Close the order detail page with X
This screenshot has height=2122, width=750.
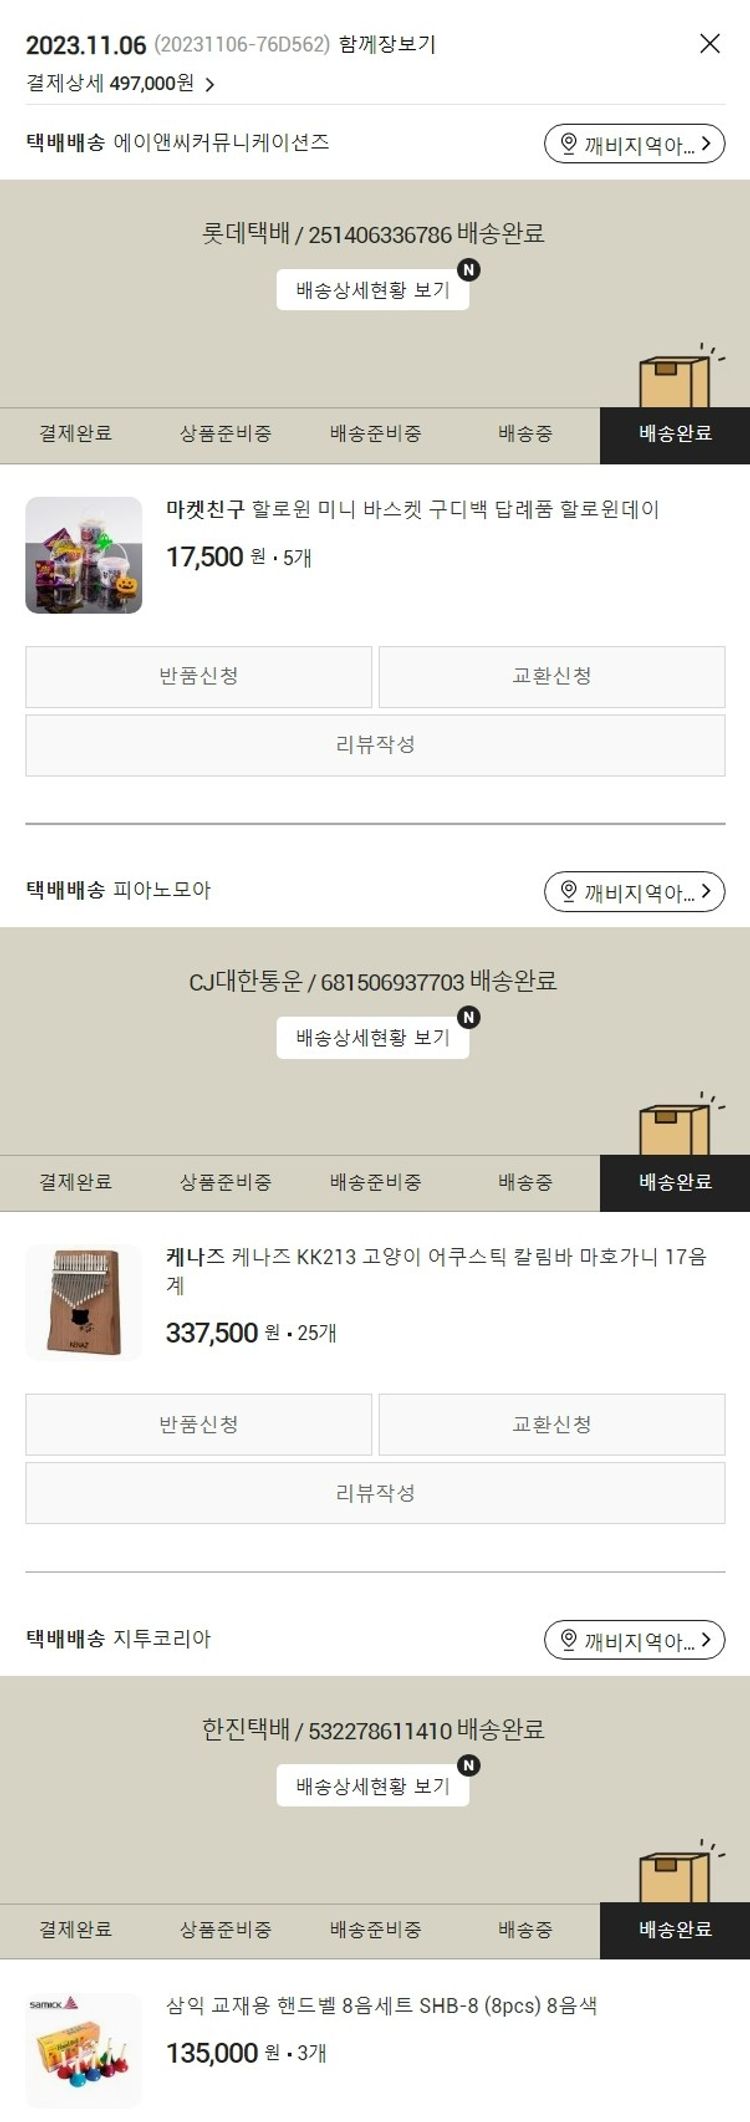point(709,43)
